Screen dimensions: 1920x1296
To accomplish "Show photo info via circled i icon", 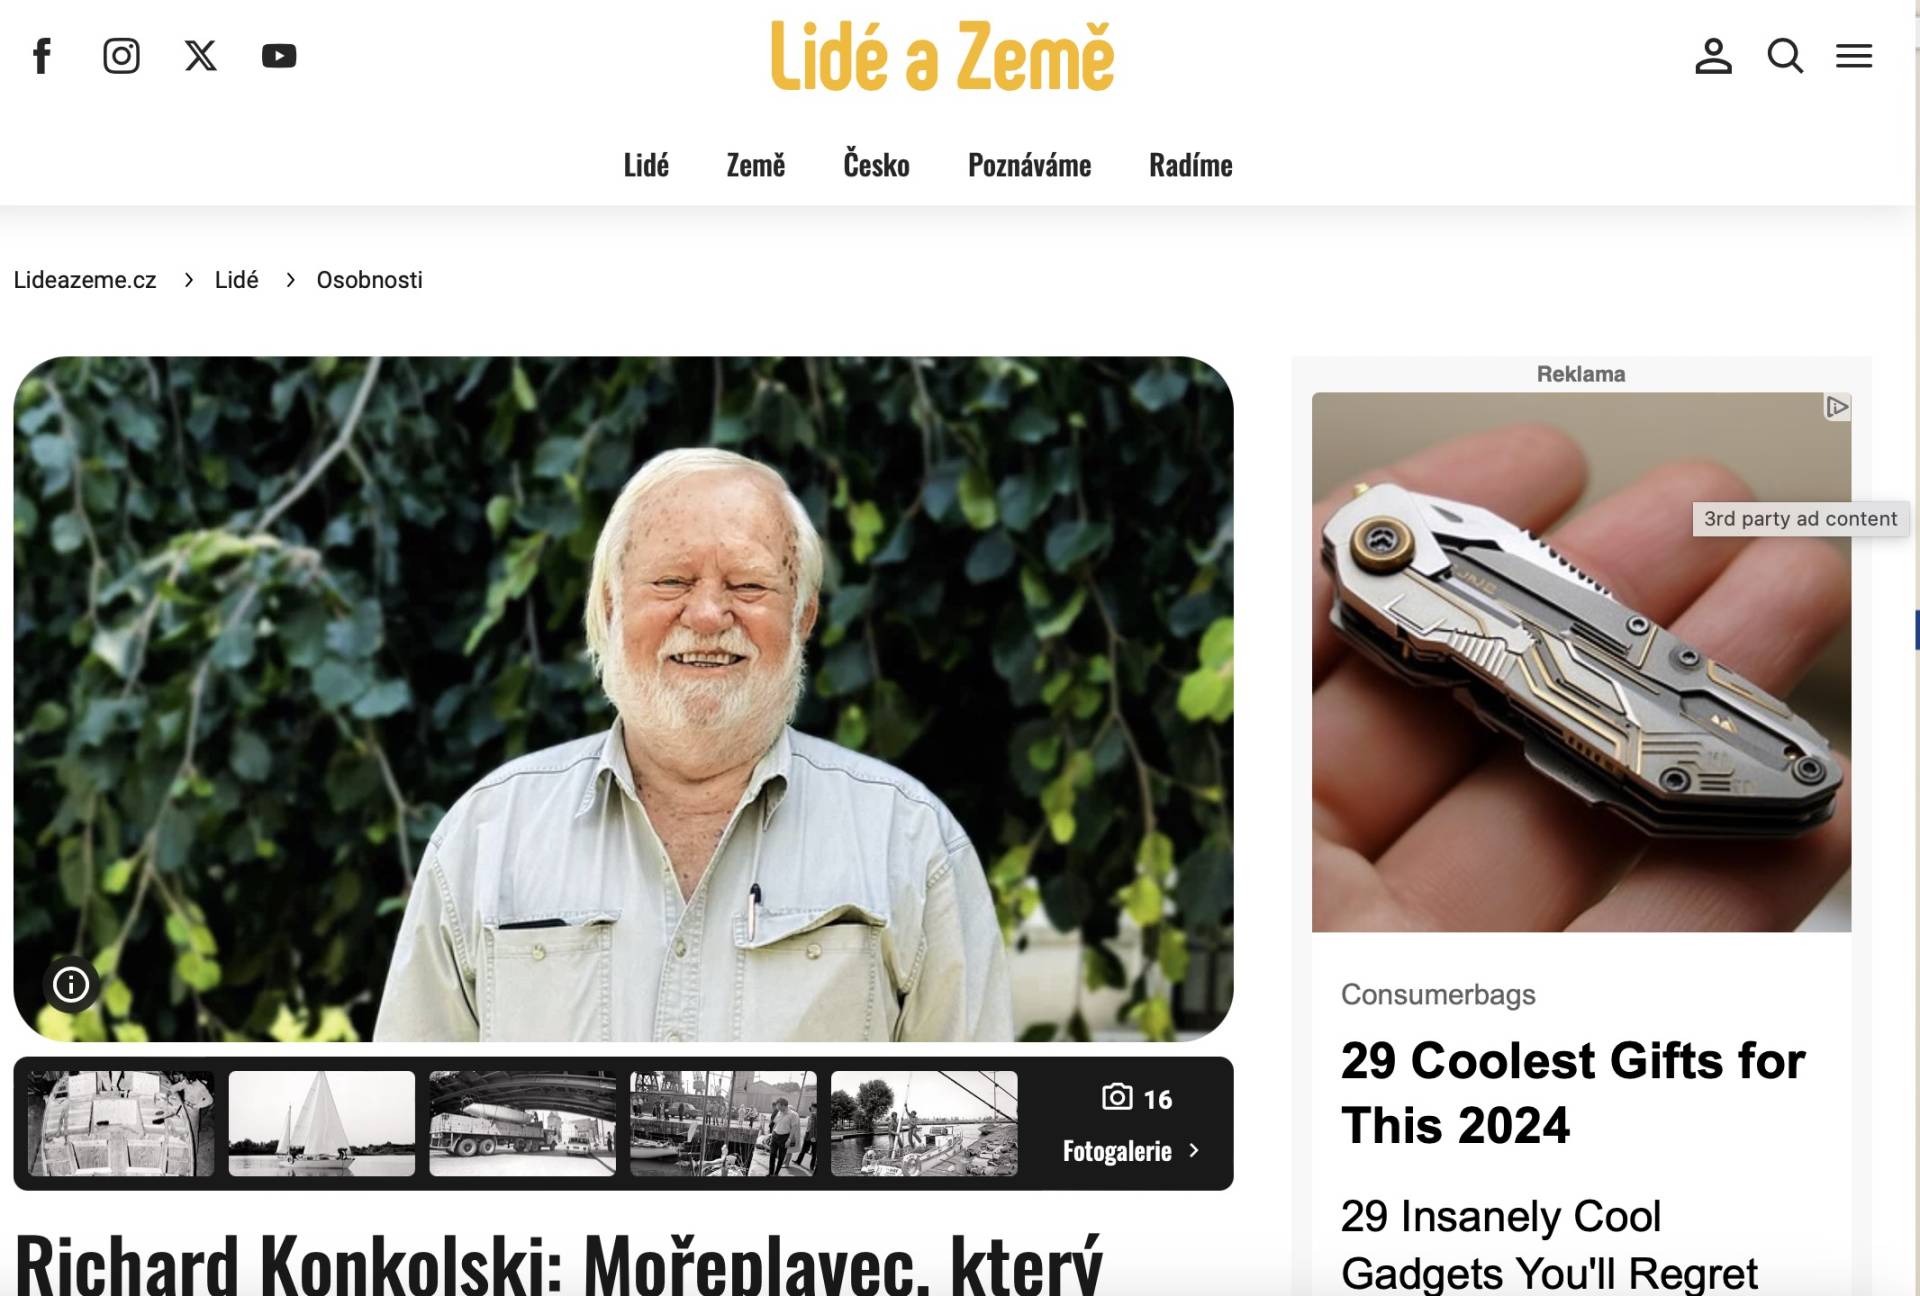I will click(71, 985).
